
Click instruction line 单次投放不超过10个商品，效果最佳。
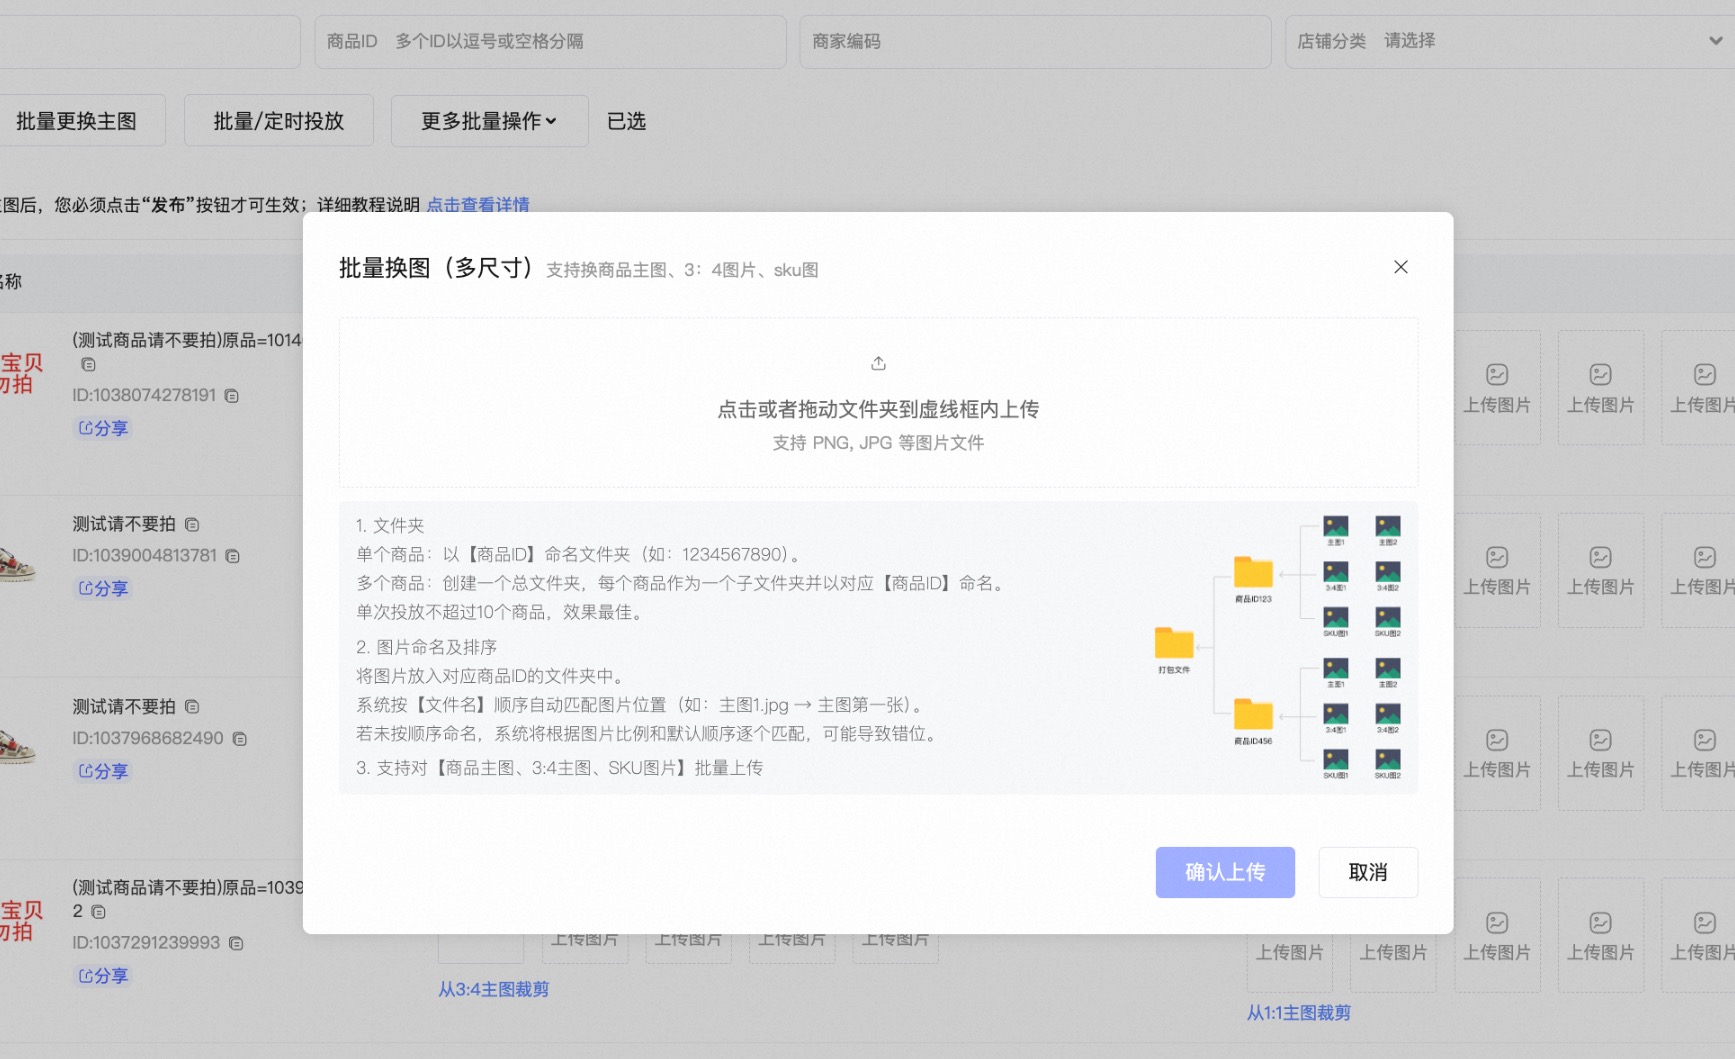(x=501, y=612)
